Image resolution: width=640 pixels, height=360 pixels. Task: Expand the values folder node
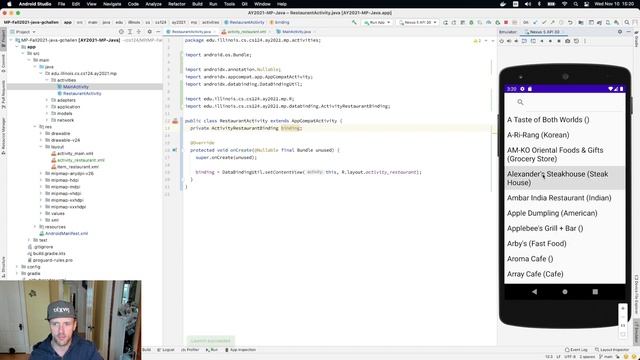click(41, 213)
